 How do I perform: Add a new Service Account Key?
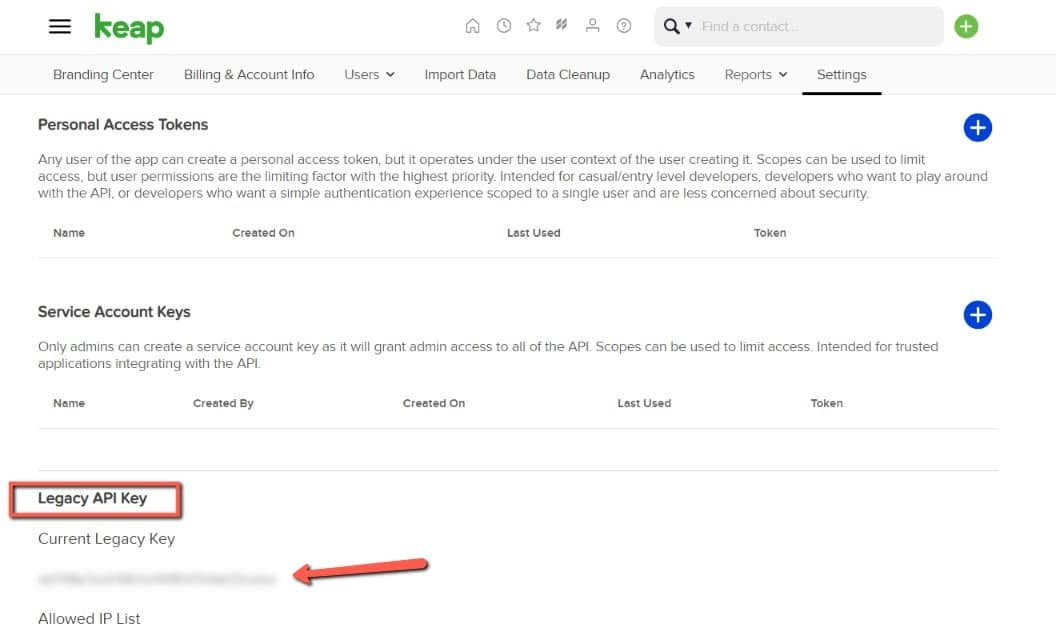point(978,314)
